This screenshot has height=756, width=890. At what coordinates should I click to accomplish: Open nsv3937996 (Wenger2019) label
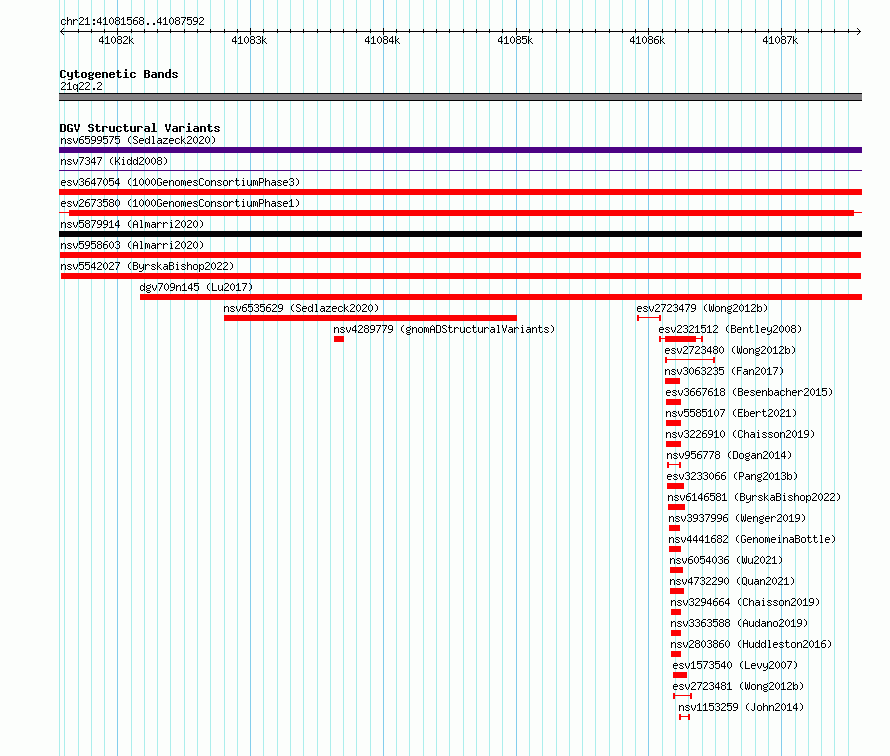coord(737,518)
